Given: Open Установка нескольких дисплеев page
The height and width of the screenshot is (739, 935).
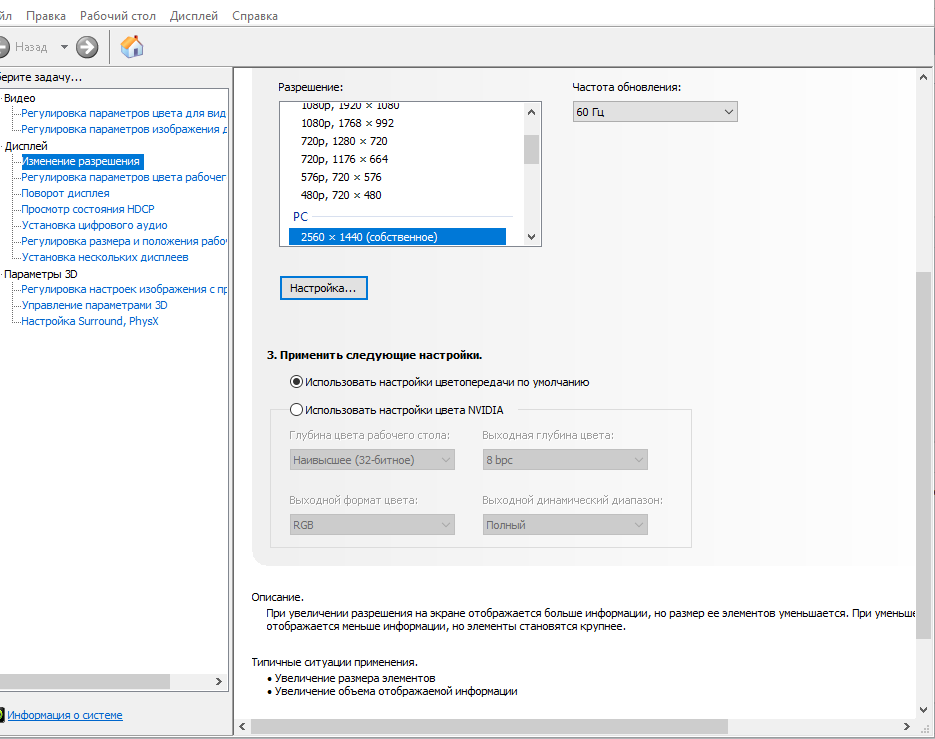Looking at the screenshot, I should point(105,258).
